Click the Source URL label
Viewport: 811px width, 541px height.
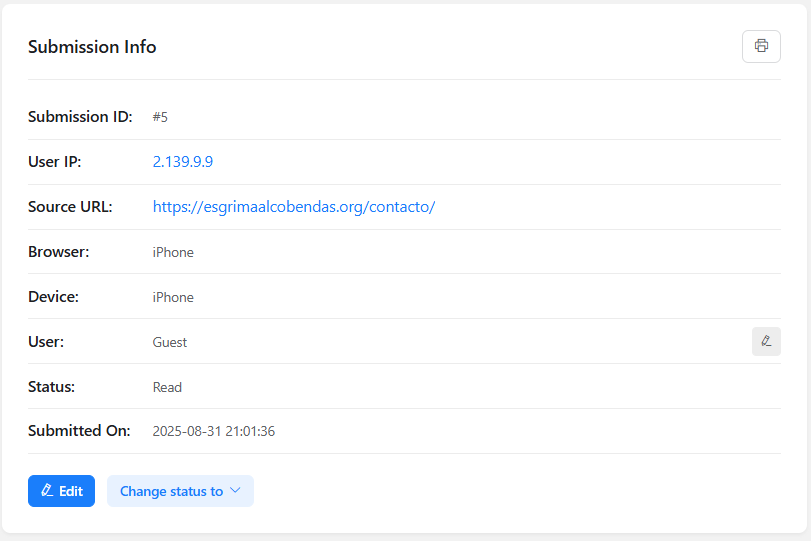click(x=70, y=207)
